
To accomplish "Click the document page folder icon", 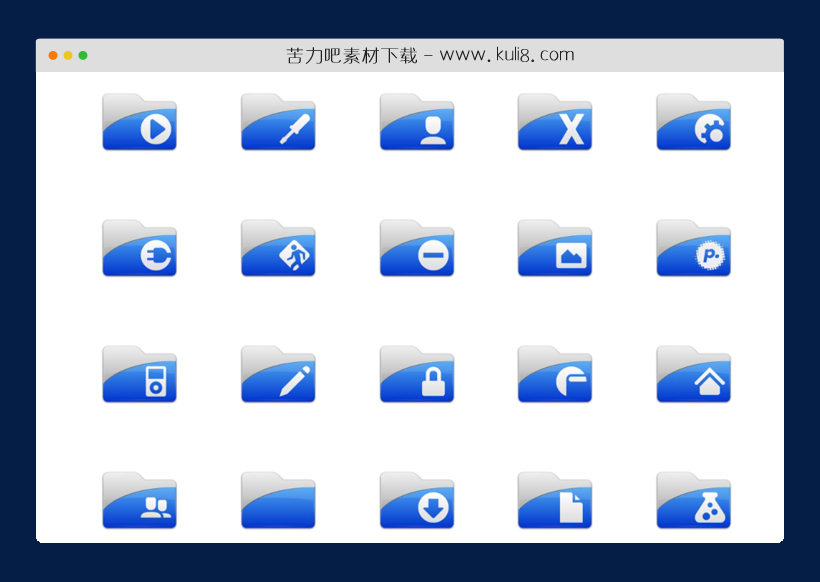I will (x=555, y=501).
